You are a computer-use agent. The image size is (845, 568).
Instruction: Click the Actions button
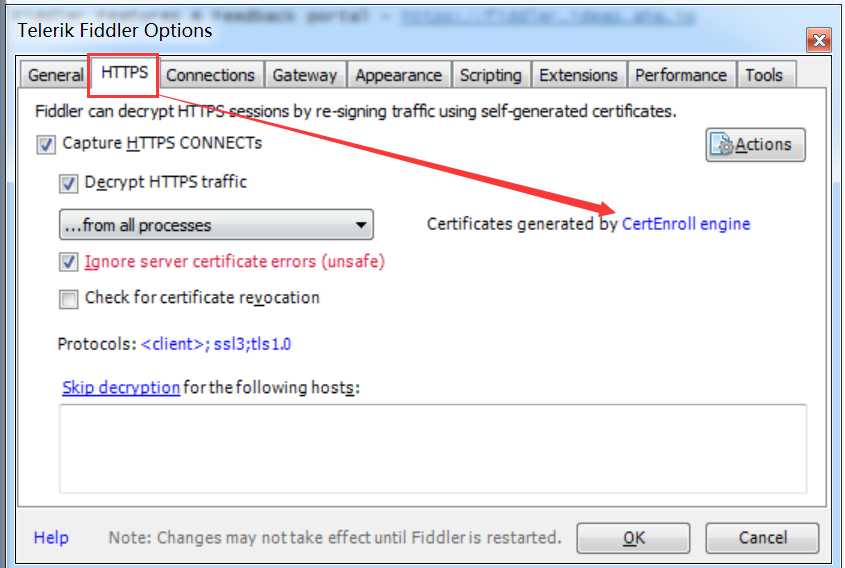click(x=755, y=144)
